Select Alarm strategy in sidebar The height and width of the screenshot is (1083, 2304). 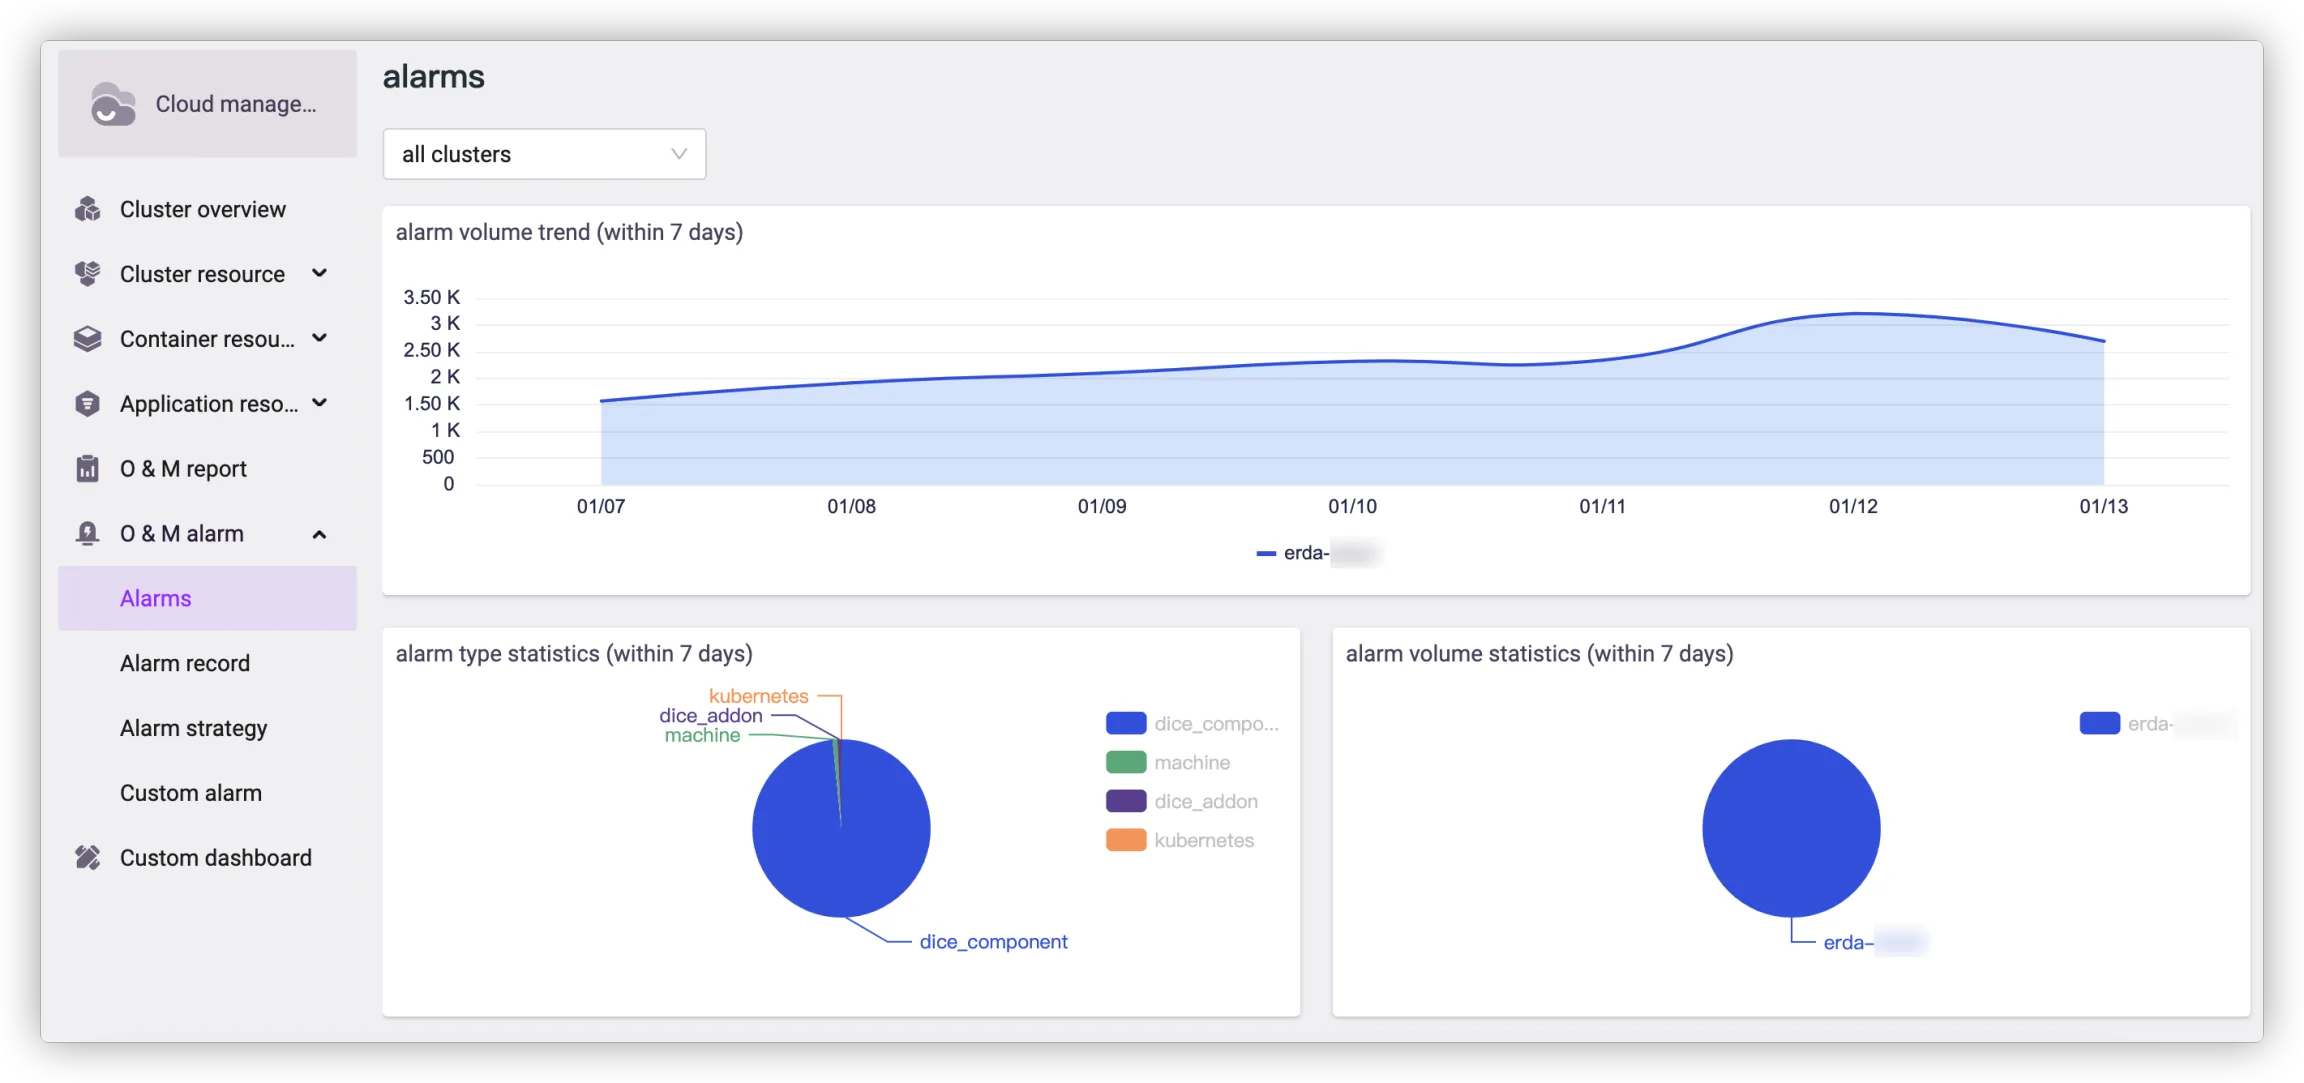(193, 728)
